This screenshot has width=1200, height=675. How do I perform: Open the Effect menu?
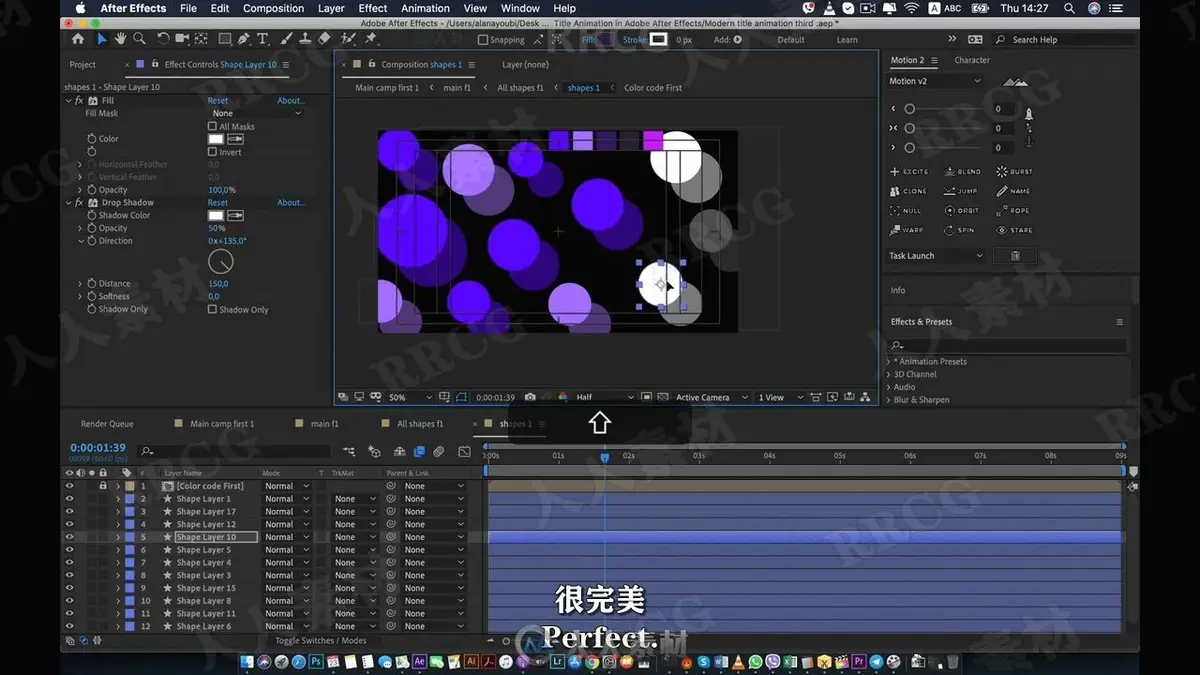tap(373, 8)
